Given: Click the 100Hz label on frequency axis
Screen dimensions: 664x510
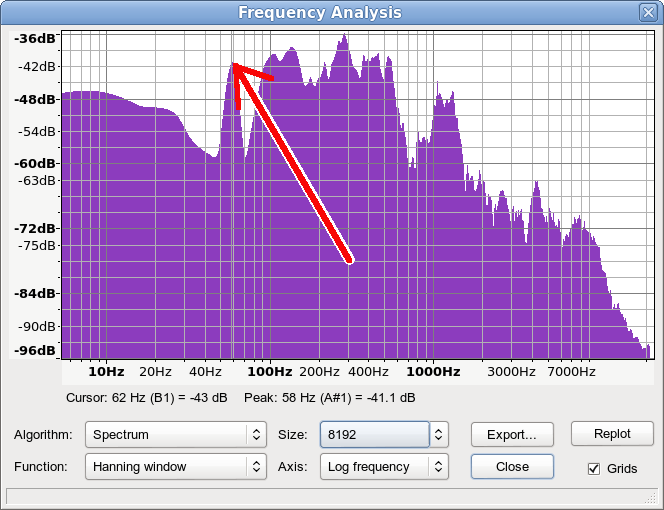Looking at the screenshot, I should (x=269, y=372).
